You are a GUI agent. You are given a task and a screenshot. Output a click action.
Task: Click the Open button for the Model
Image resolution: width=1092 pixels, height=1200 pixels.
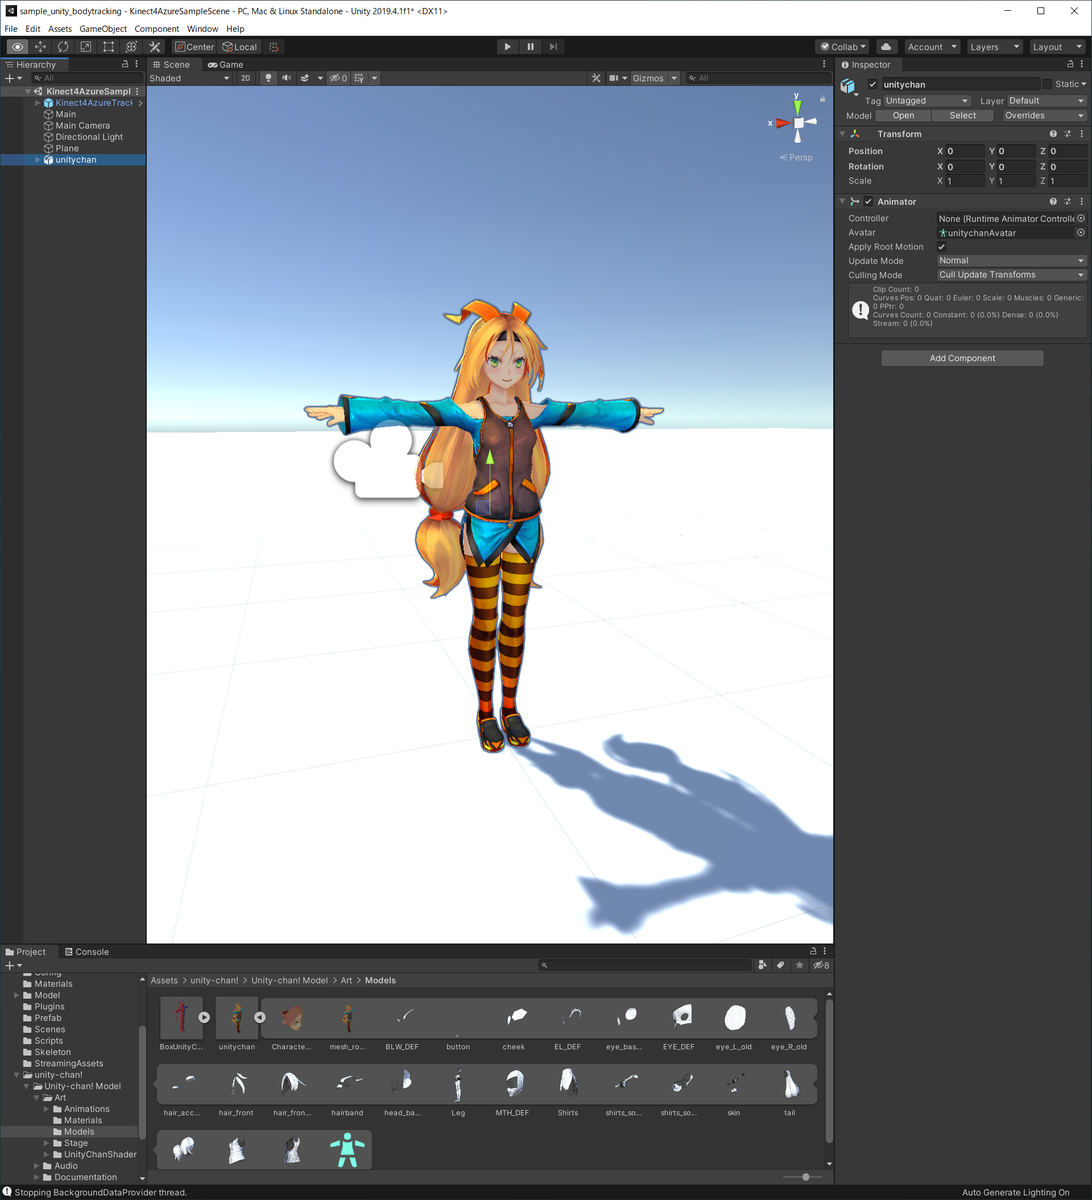point(903,115)
